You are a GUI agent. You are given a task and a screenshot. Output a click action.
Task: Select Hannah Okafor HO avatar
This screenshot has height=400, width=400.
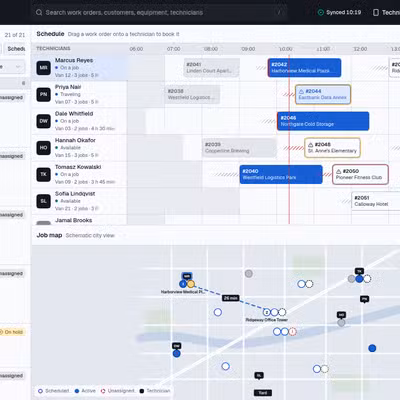coord(44,148)
